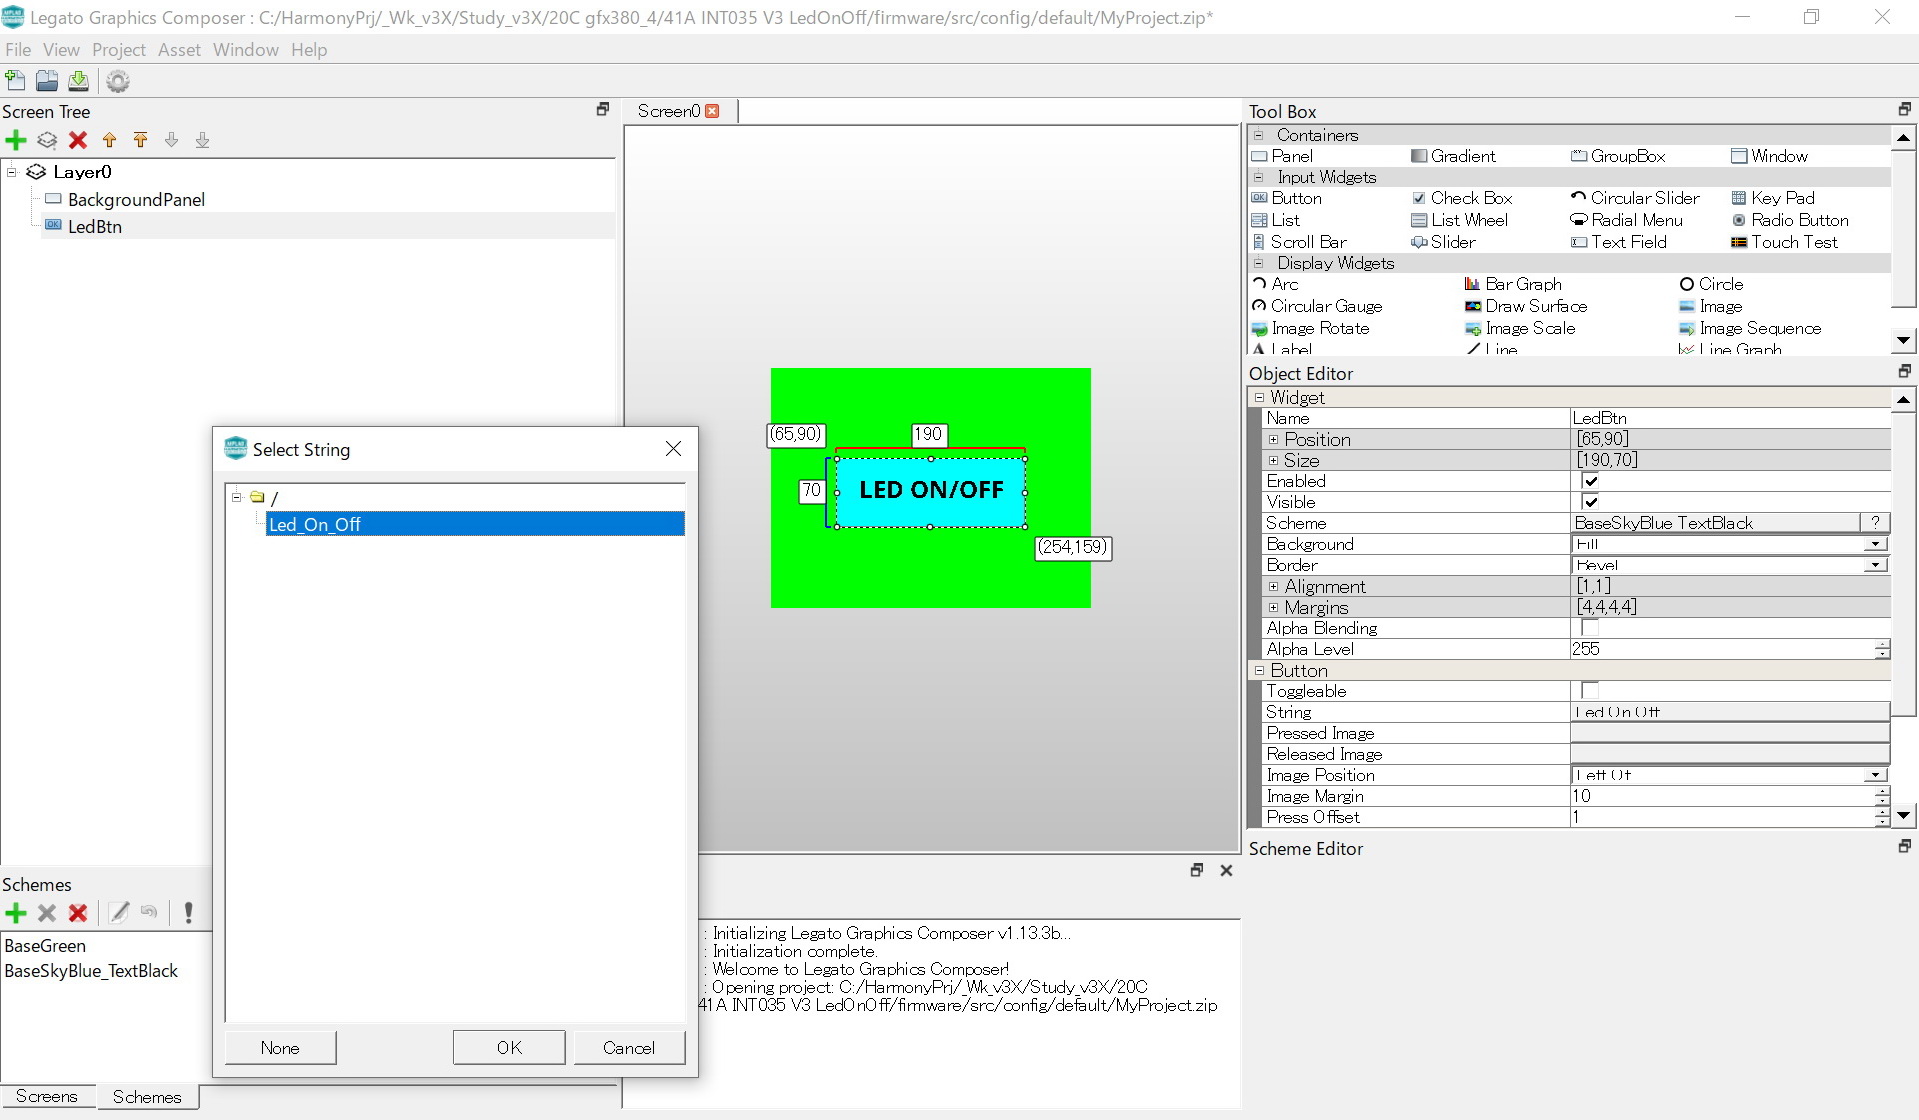The image size is (1919, 1120).
Task: Open the Border style dropdown
Action: (1875, 565)
